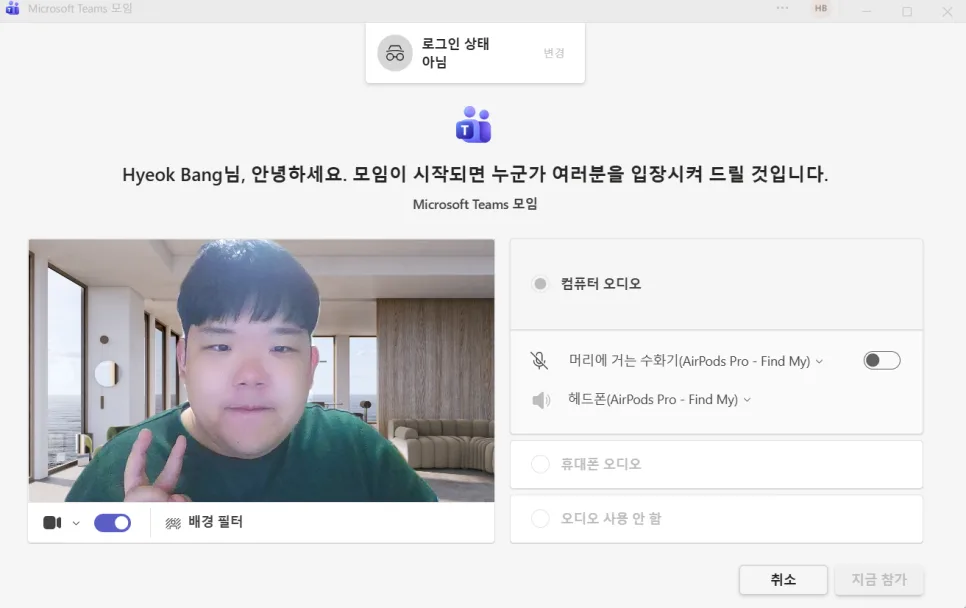Image resolution: width=966 pixels, height=608 pixels.
Task: Click the incognito glasses sign-in status icon
Action: click(395, 53)
